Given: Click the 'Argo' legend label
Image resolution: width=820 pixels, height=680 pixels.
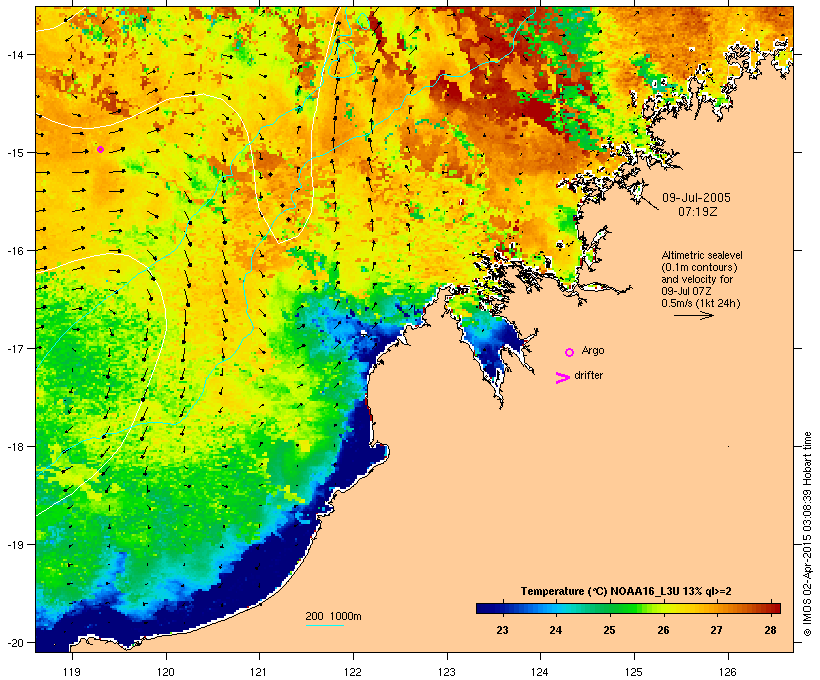Looking at the screenshot, I should coord(593,350).
